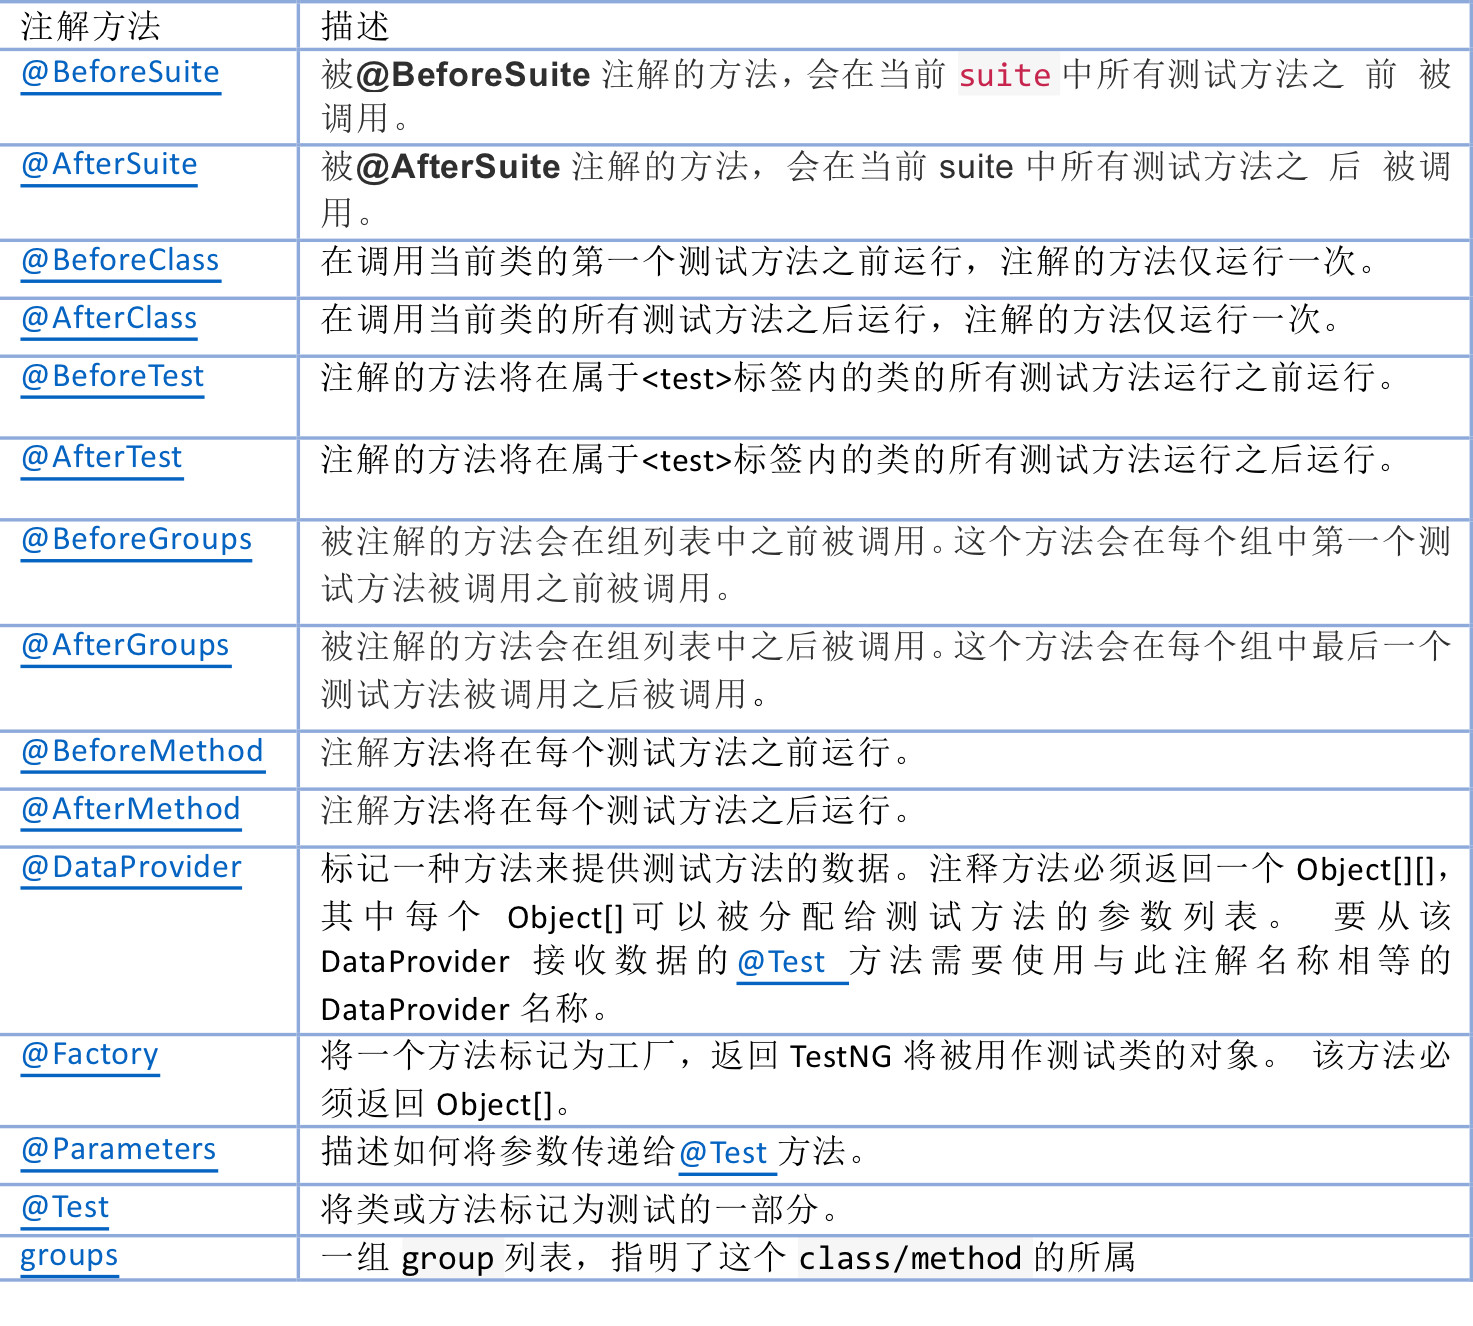Follow the @BeforeTest link

coord(113,377)
